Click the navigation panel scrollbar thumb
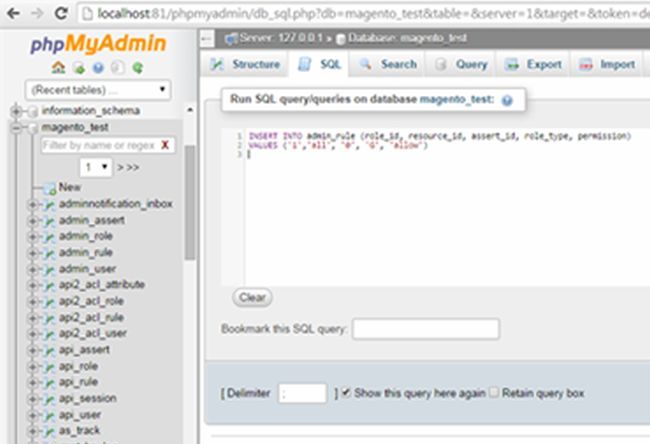650x444 pixels. [189, 202]
